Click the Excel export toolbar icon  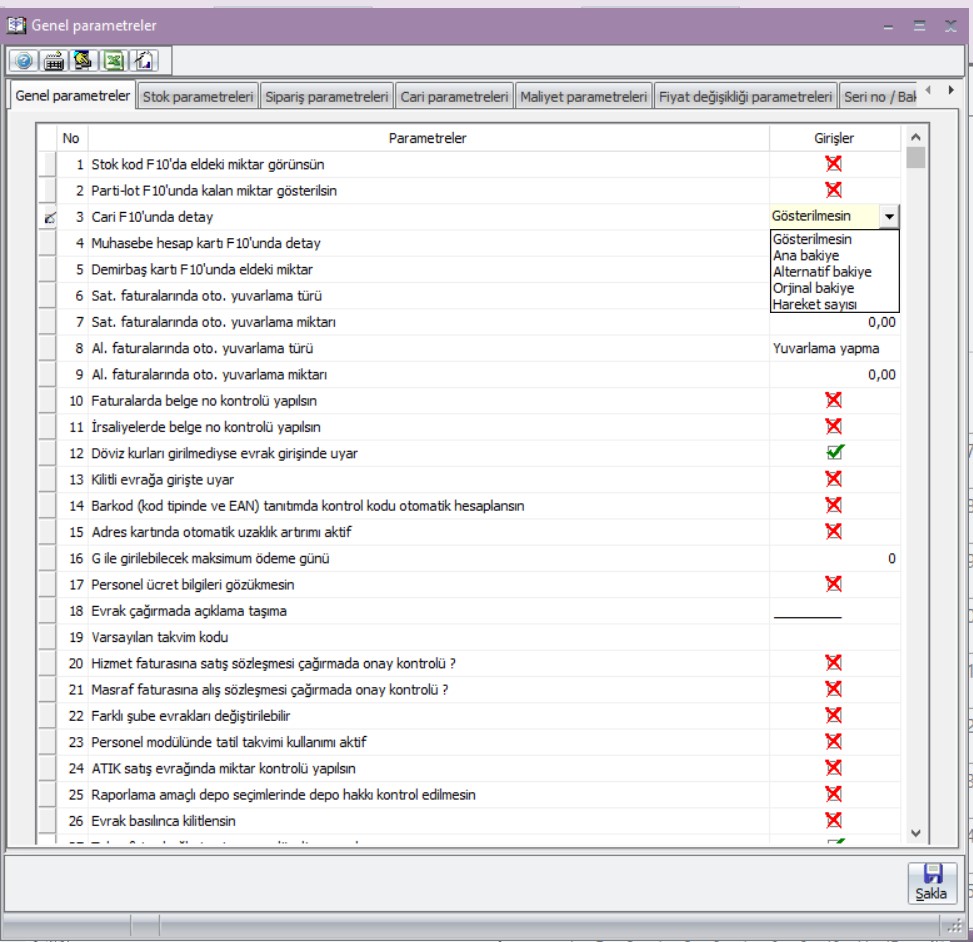114,61
